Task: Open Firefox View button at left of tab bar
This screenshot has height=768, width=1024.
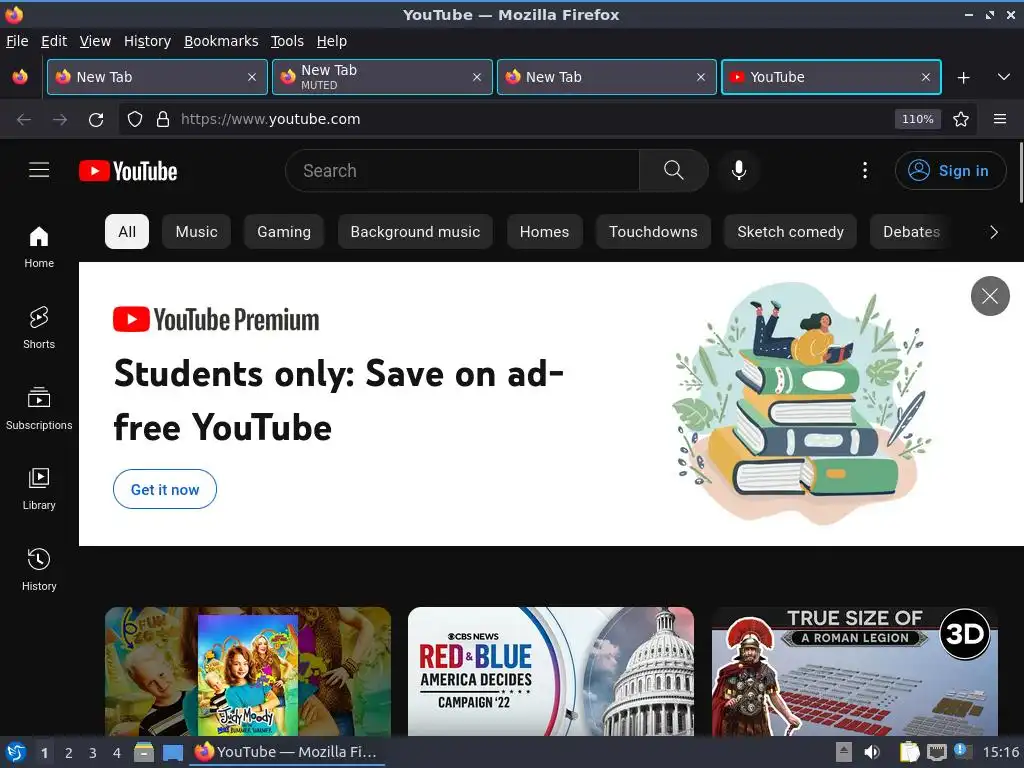Action: (20, 77)
